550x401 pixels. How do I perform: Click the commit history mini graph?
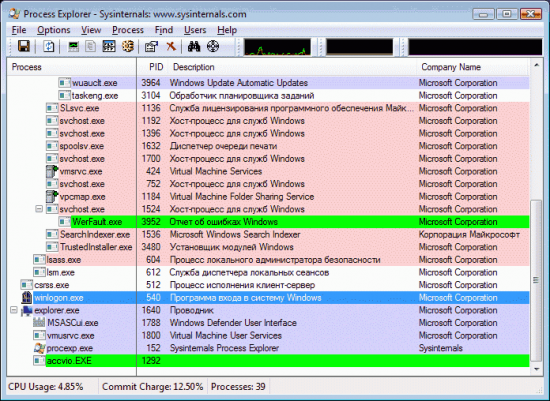tap(360, 47)
